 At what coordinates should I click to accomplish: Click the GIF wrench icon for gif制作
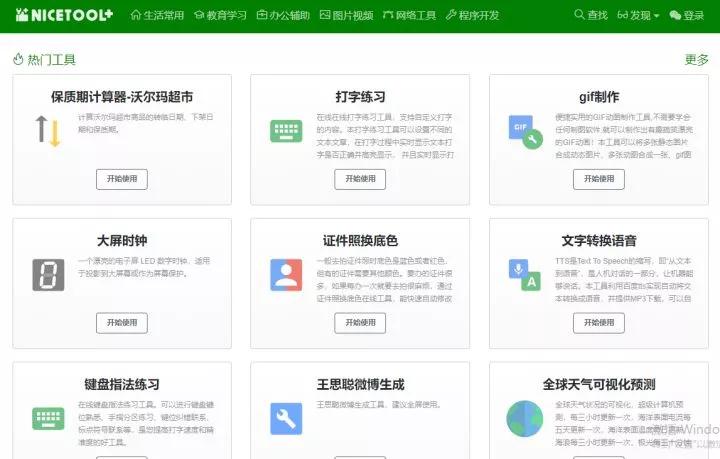point(525,132)
